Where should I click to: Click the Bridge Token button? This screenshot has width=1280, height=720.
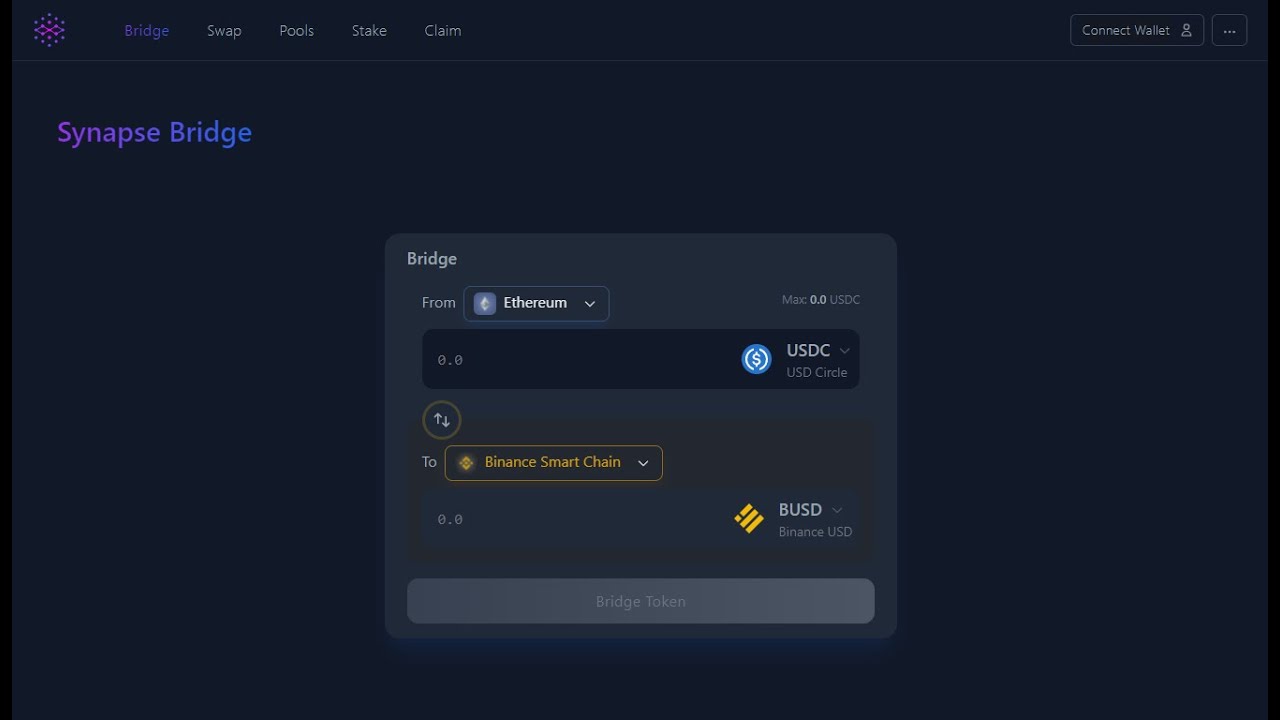640,601
